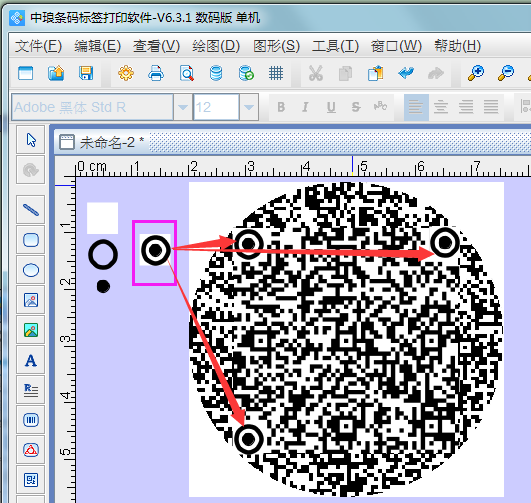Click the Adobe 黑体 Std R font field
531x503 pixels.
[x=92, y=107]
